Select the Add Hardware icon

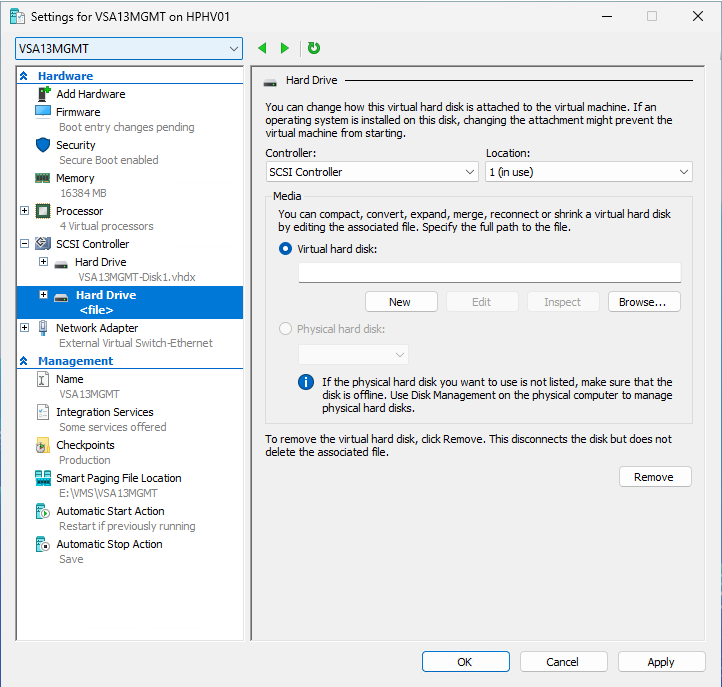44,94
